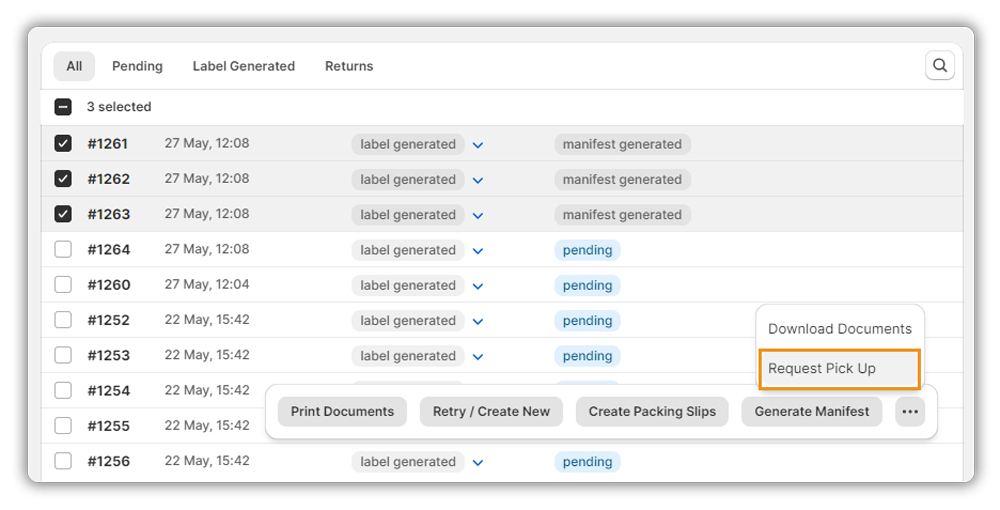The width and height of the screenshot is (1000, 510).
Task: Choose Download Documents from the menu
Action: click(x=840, y=329)
